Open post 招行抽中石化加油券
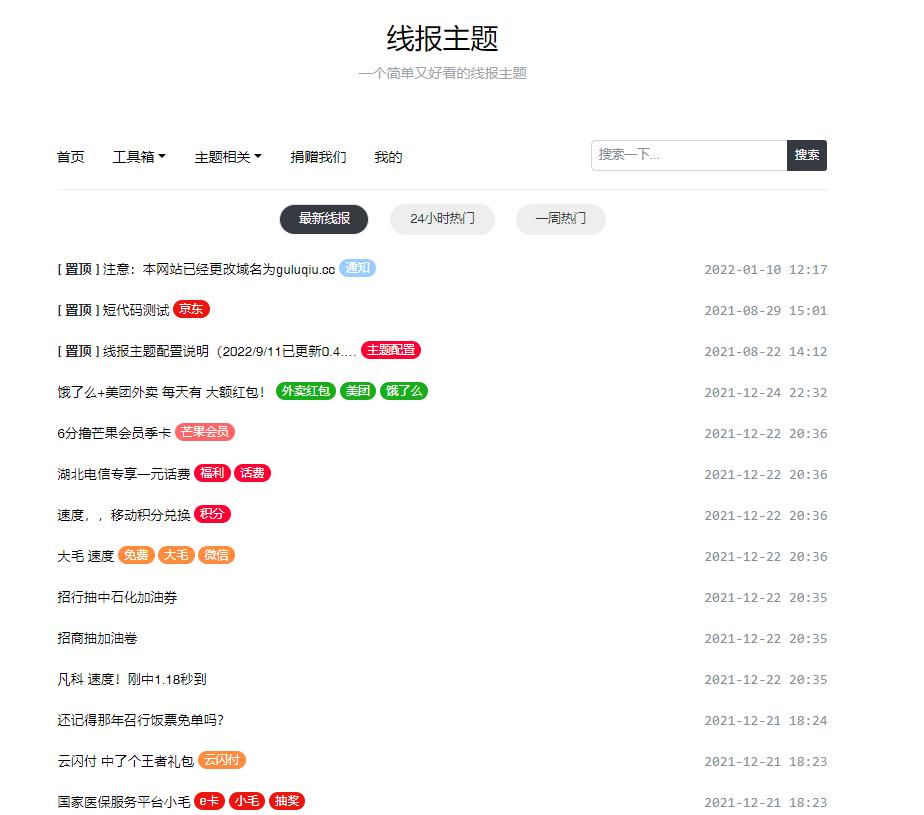This screenshot has width=924, height=815. [117, 598]
